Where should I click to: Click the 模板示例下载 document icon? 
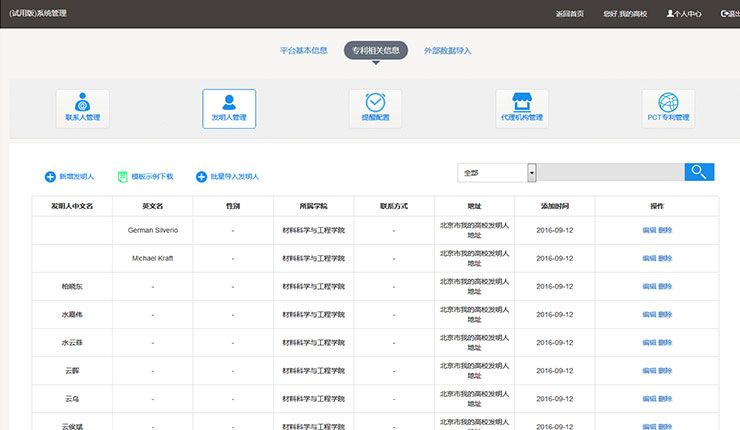(x=123, y=177)
